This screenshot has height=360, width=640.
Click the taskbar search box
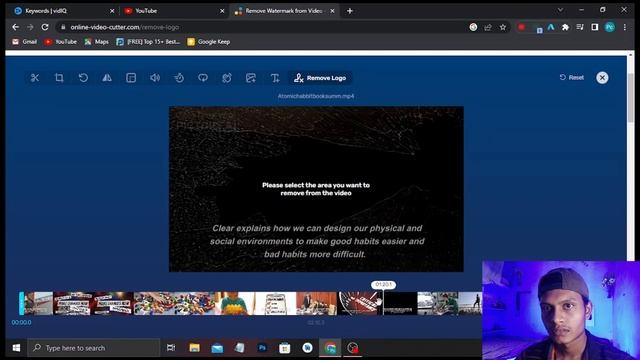point(93,348)
